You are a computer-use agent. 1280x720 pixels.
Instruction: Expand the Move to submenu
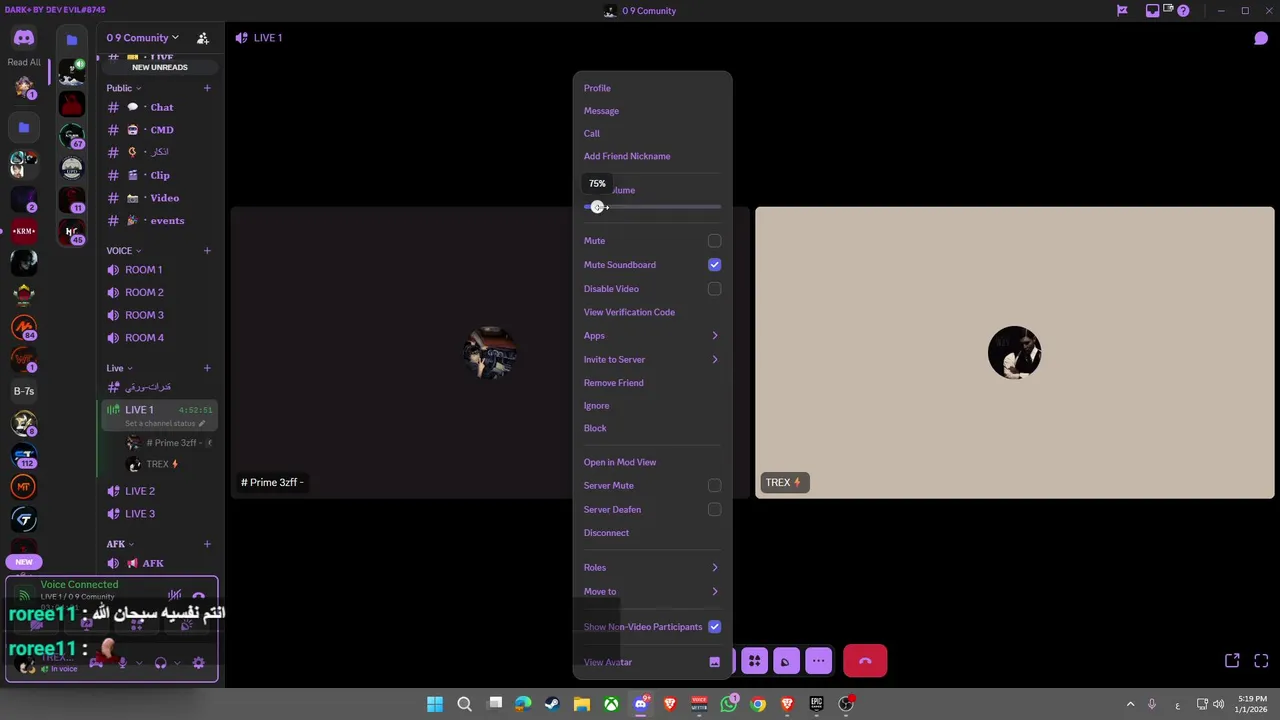652,592
